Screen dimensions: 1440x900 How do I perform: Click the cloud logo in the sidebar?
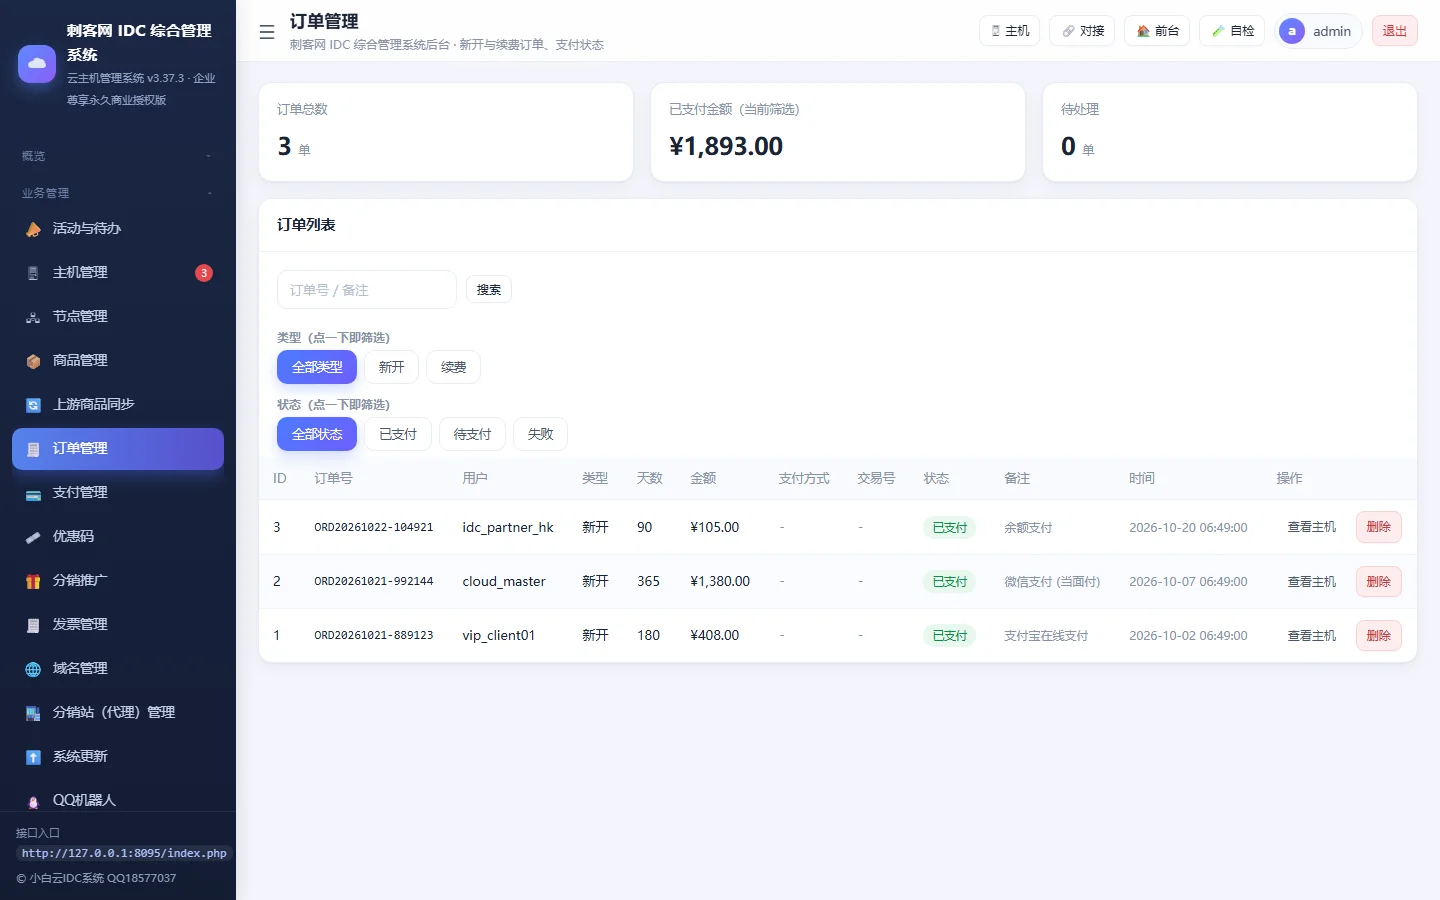pos(37,64)
